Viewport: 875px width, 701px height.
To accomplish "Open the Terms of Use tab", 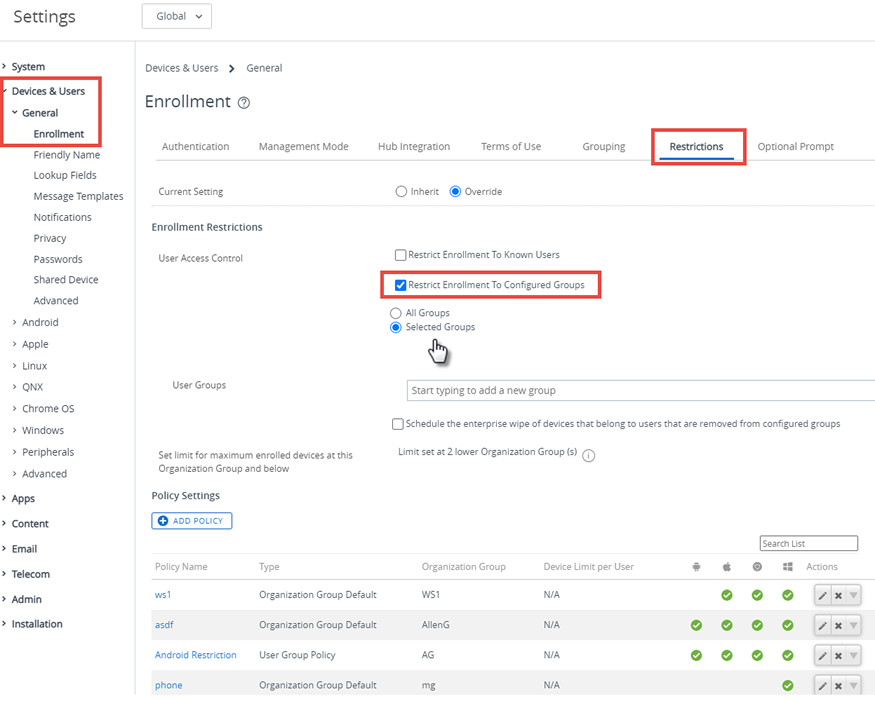I will pos(511,146).
